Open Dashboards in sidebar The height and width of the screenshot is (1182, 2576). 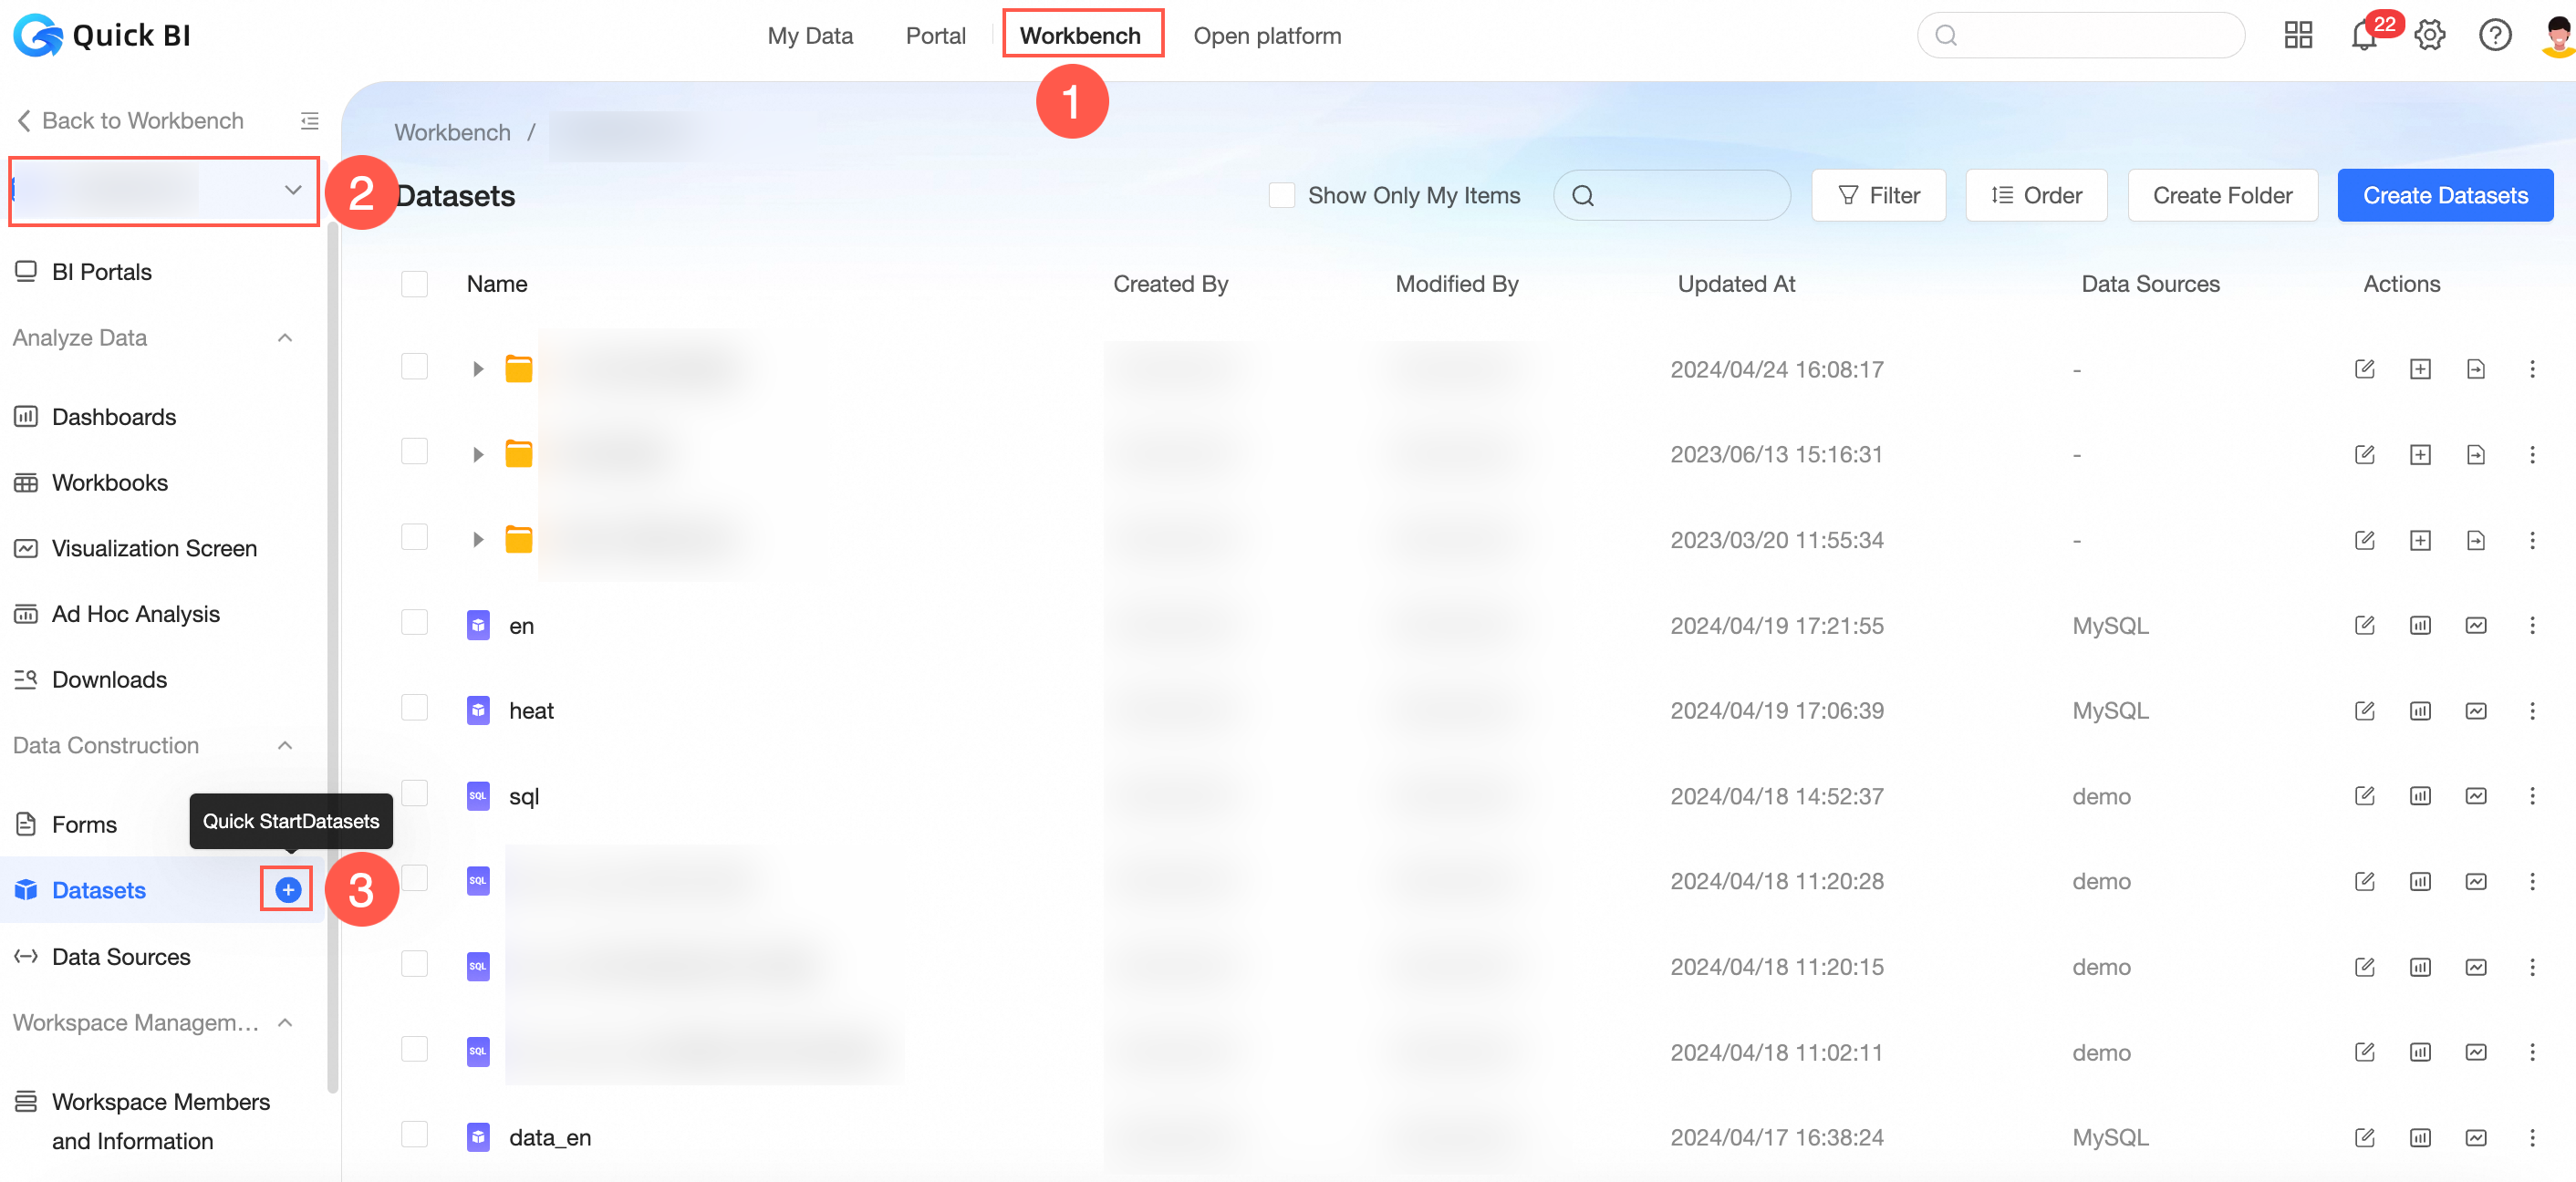point(114,417)
